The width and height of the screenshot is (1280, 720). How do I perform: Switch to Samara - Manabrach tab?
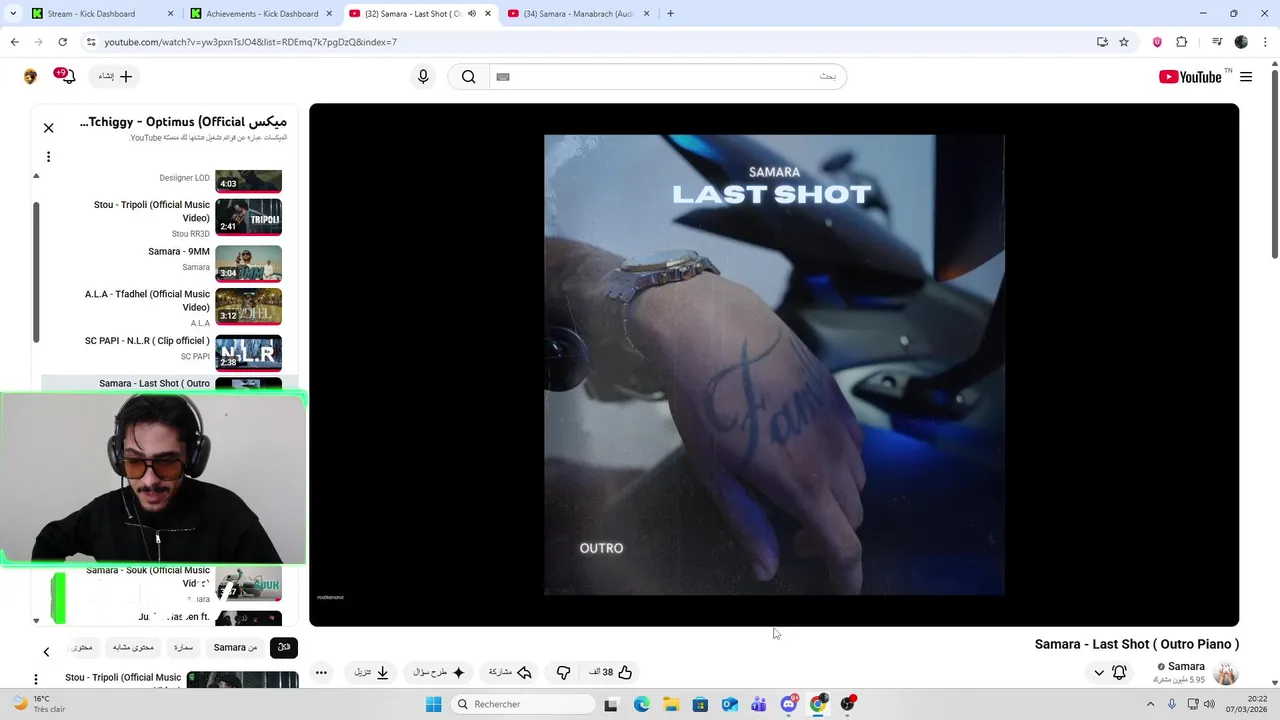pos(578,14)
